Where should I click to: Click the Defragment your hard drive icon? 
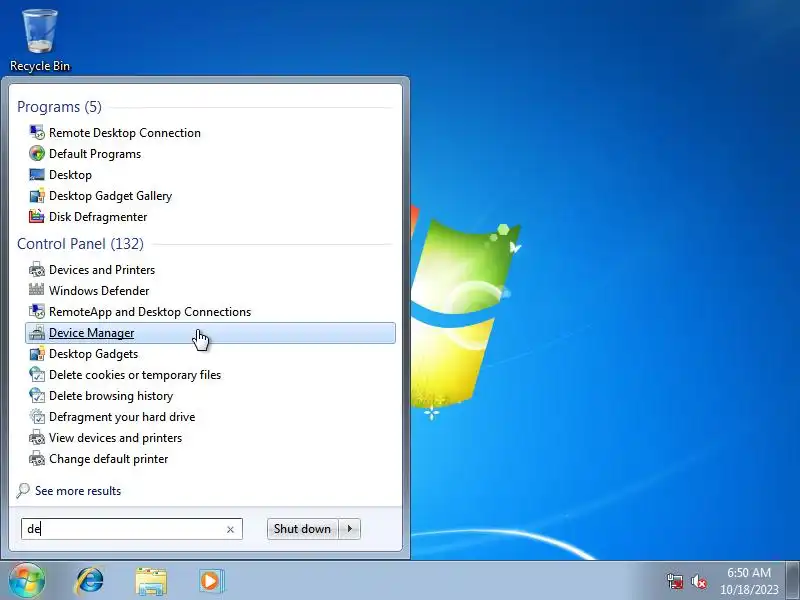37,416
